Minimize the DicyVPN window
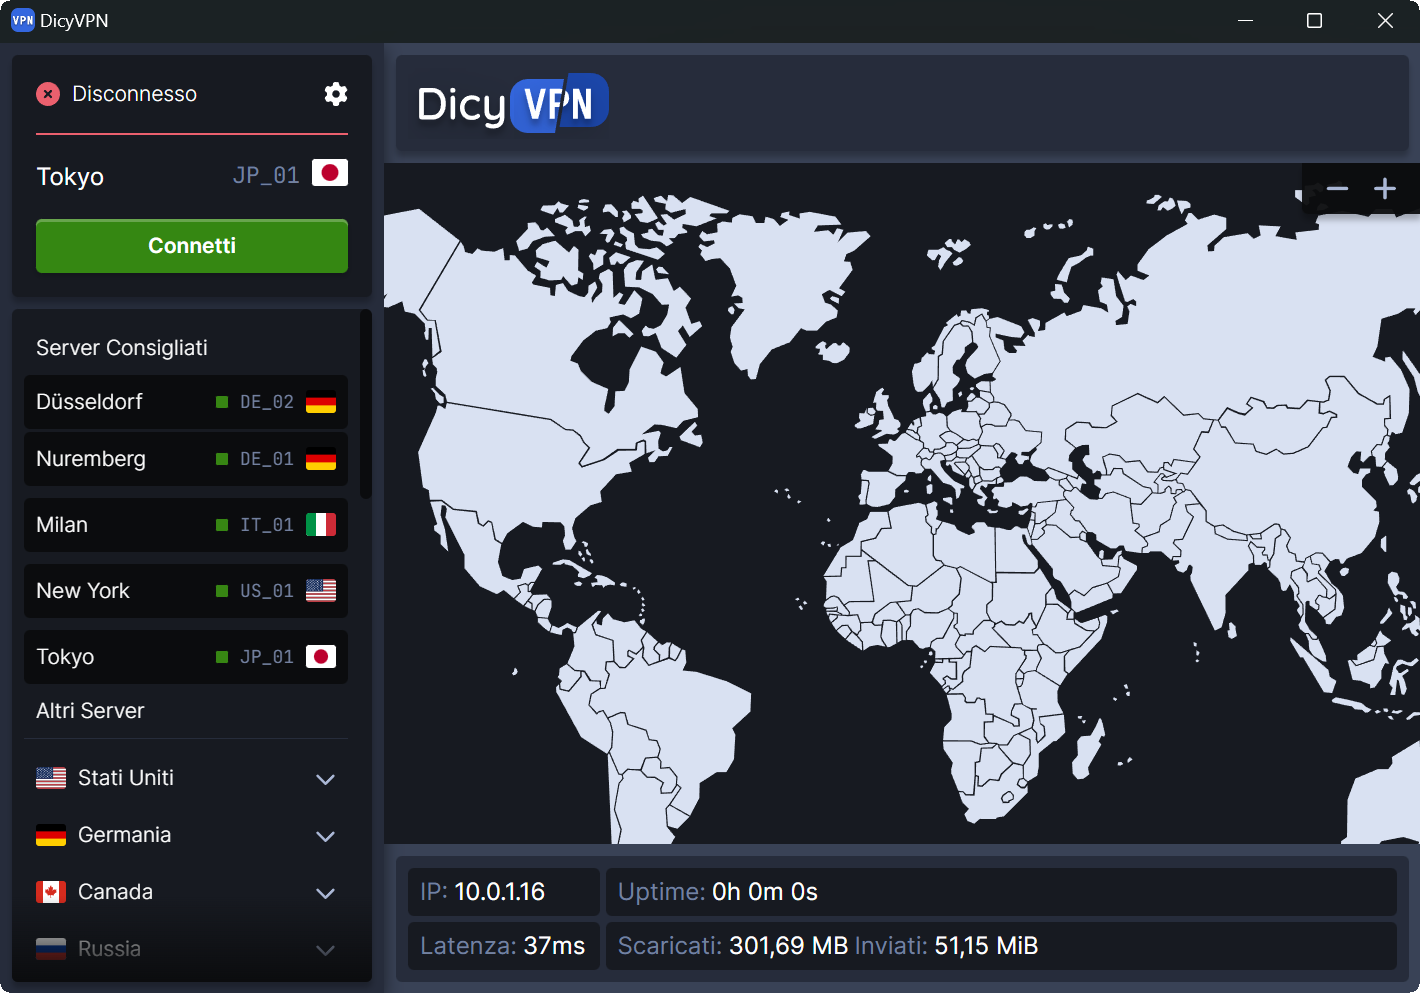This screenshot has height=993, width=1420. (1246, 20)
